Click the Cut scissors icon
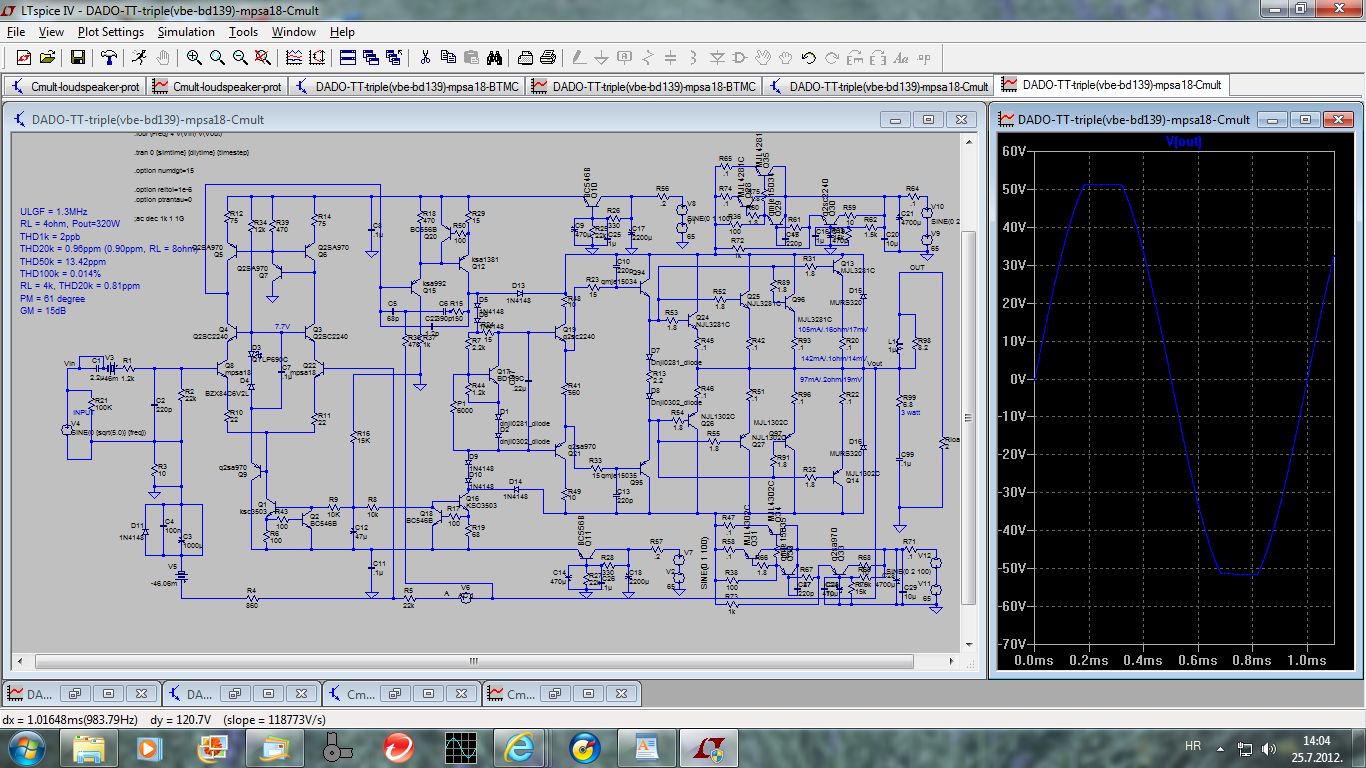The height and width of the screenshot is (768, 1366). 425,57
